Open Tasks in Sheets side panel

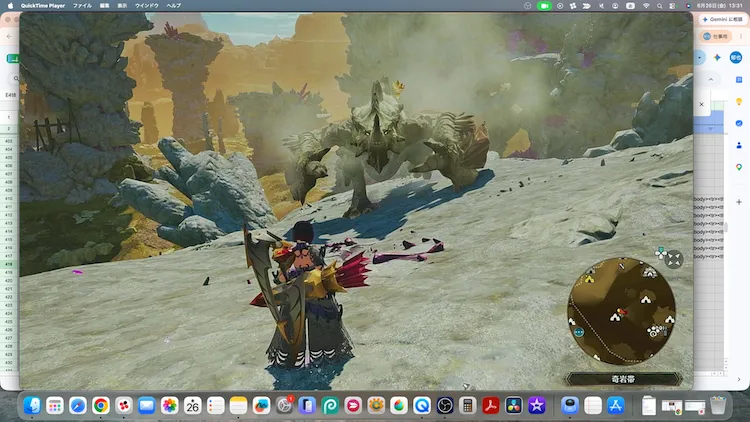(739, 123)
